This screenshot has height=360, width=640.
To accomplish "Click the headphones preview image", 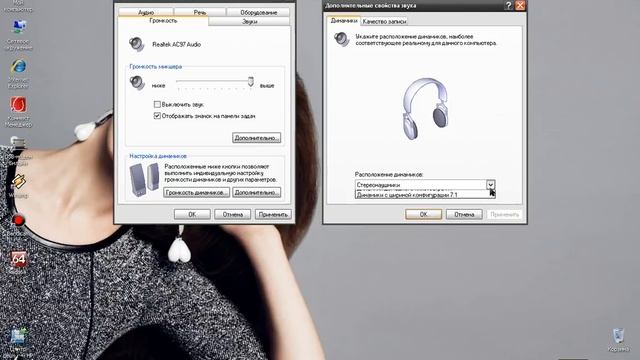I will point(425,109).
